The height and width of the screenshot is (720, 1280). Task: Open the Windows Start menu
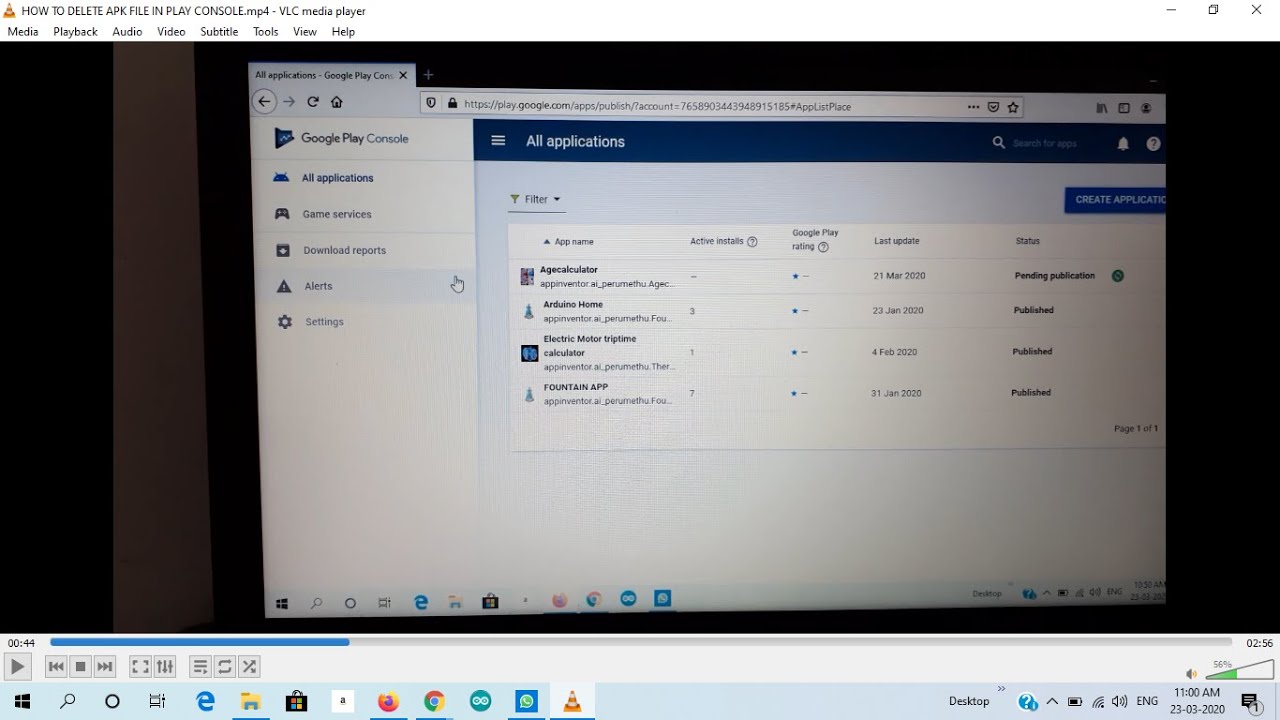[22, 701]
